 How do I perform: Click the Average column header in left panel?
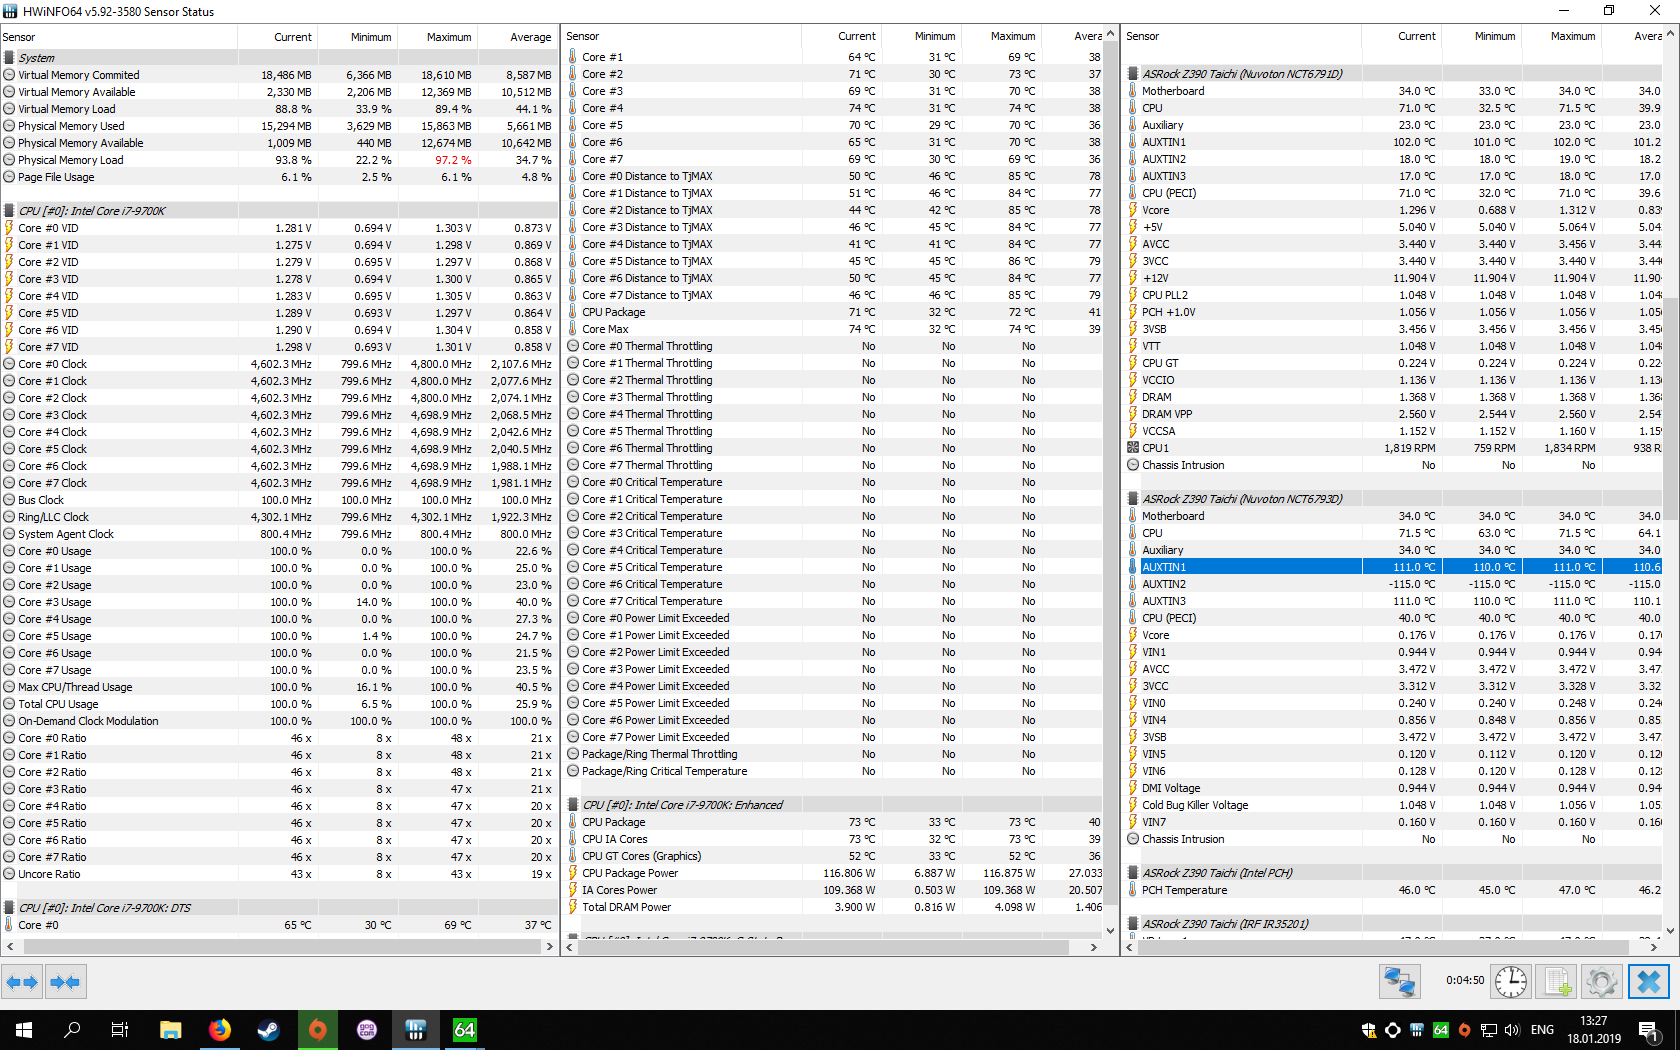coord(517,37)
